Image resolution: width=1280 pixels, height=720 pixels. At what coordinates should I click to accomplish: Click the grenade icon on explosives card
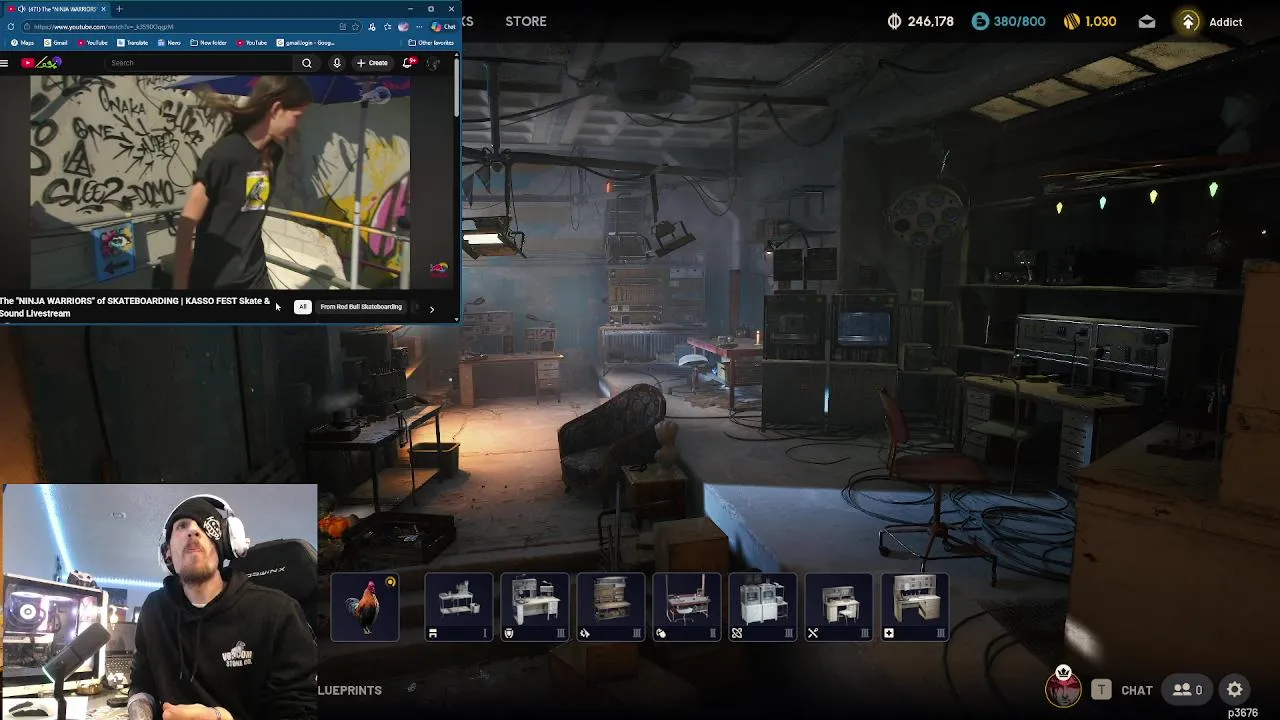[661, 633]
